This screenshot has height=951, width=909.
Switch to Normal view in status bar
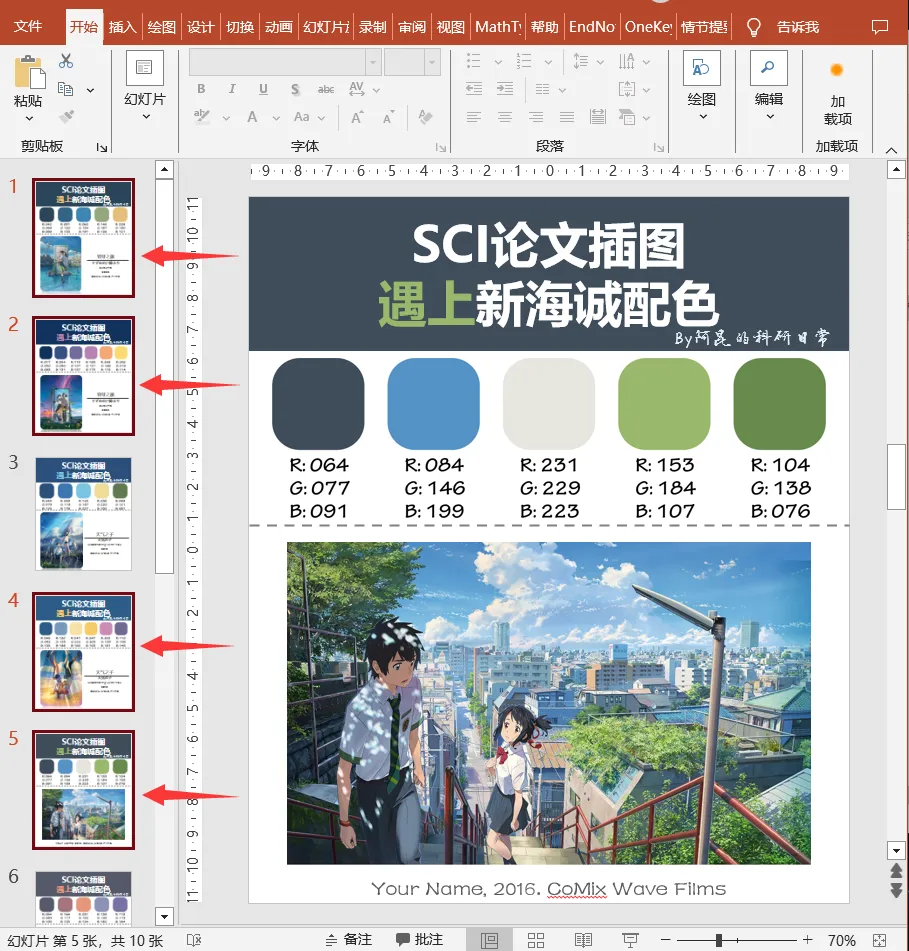click(489, 940)
